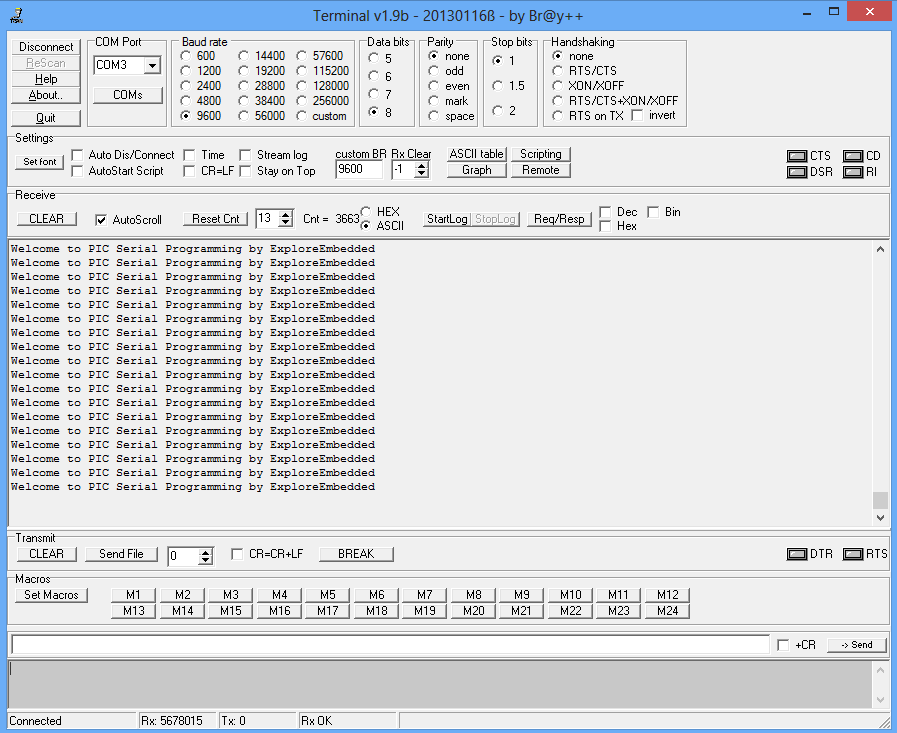Viewport: 897px width, 733px height.
Task: Click the CD status indicator LED
Action: [x=852, y=156]
